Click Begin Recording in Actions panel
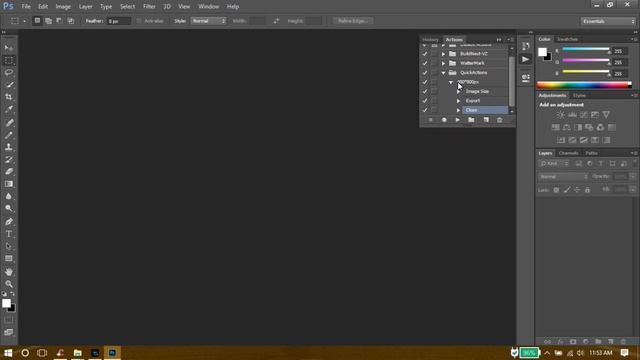Viewport: 640px width, 360px height. (x=444, y=120)
